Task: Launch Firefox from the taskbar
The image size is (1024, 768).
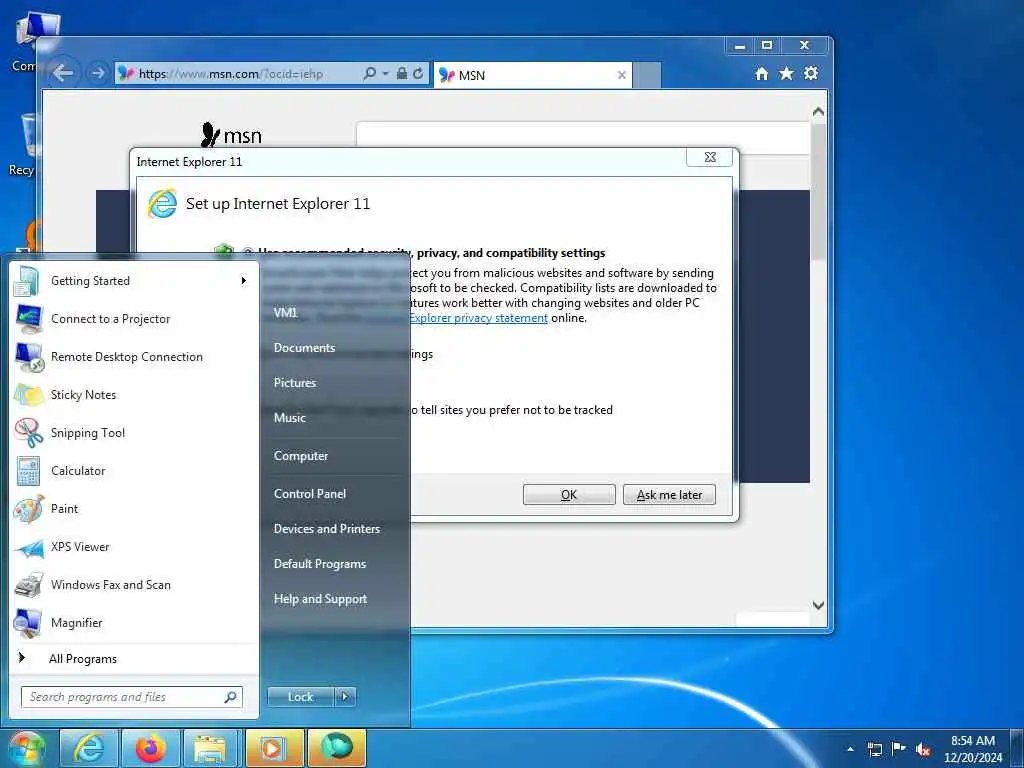Action: pos(151,748)
